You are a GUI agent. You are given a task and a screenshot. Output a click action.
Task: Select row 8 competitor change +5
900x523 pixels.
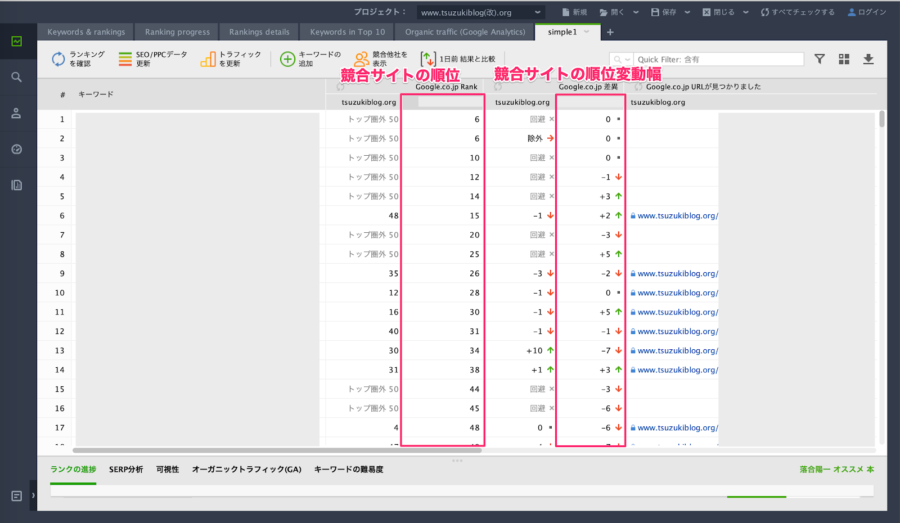(x=605, y=254)
